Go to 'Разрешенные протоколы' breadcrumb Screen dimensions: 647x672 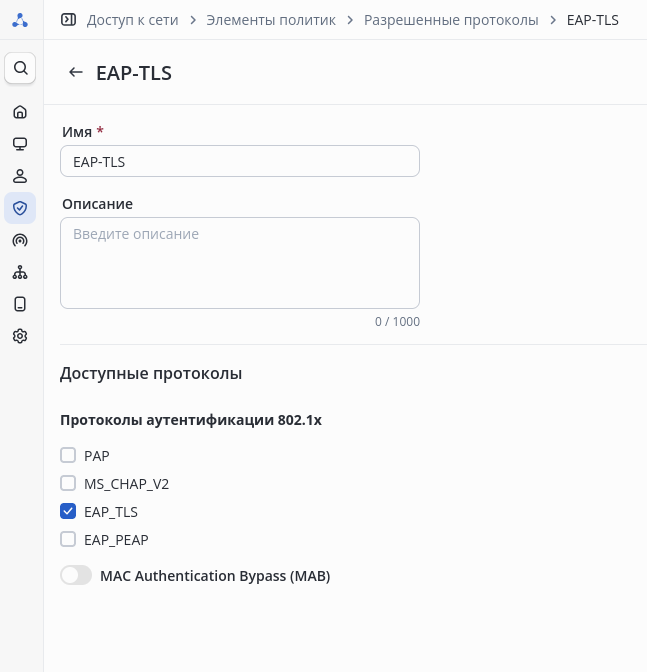coord(451,20)
